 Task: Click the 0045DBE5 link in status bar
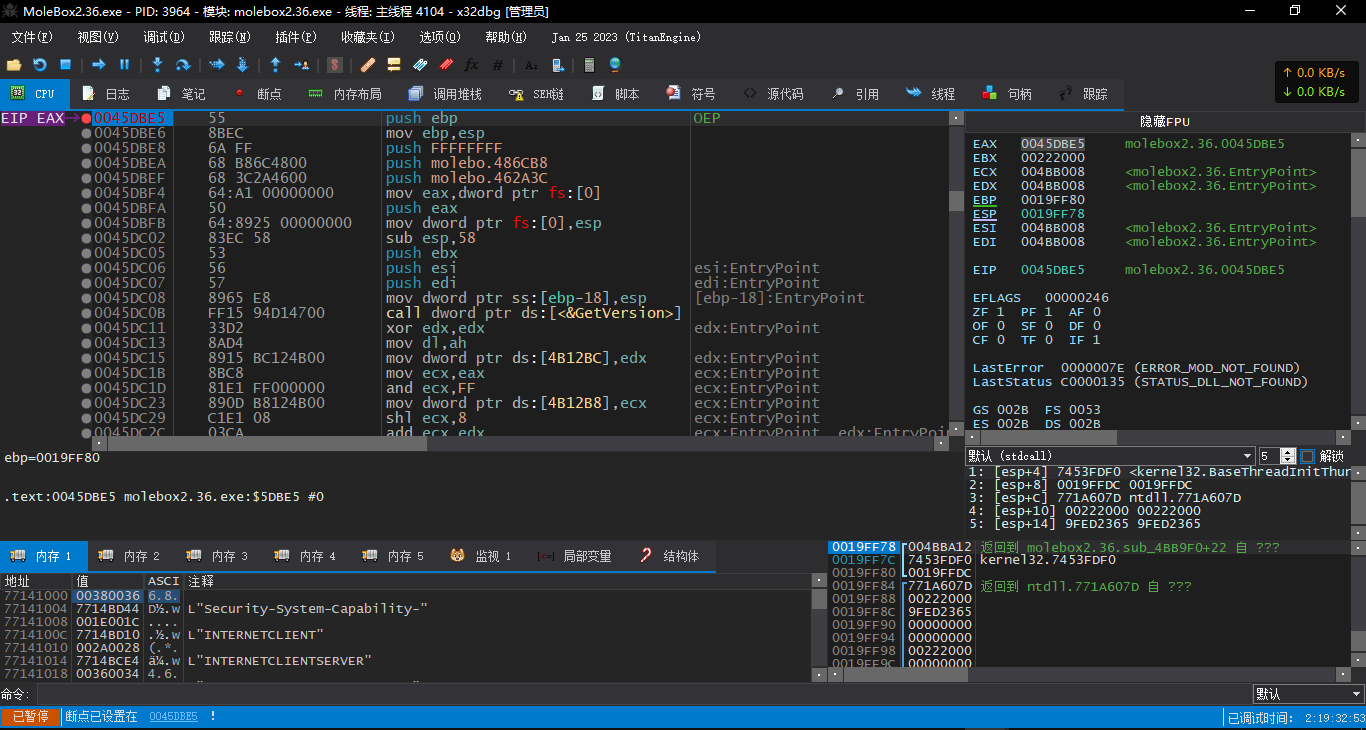(173, 717)
